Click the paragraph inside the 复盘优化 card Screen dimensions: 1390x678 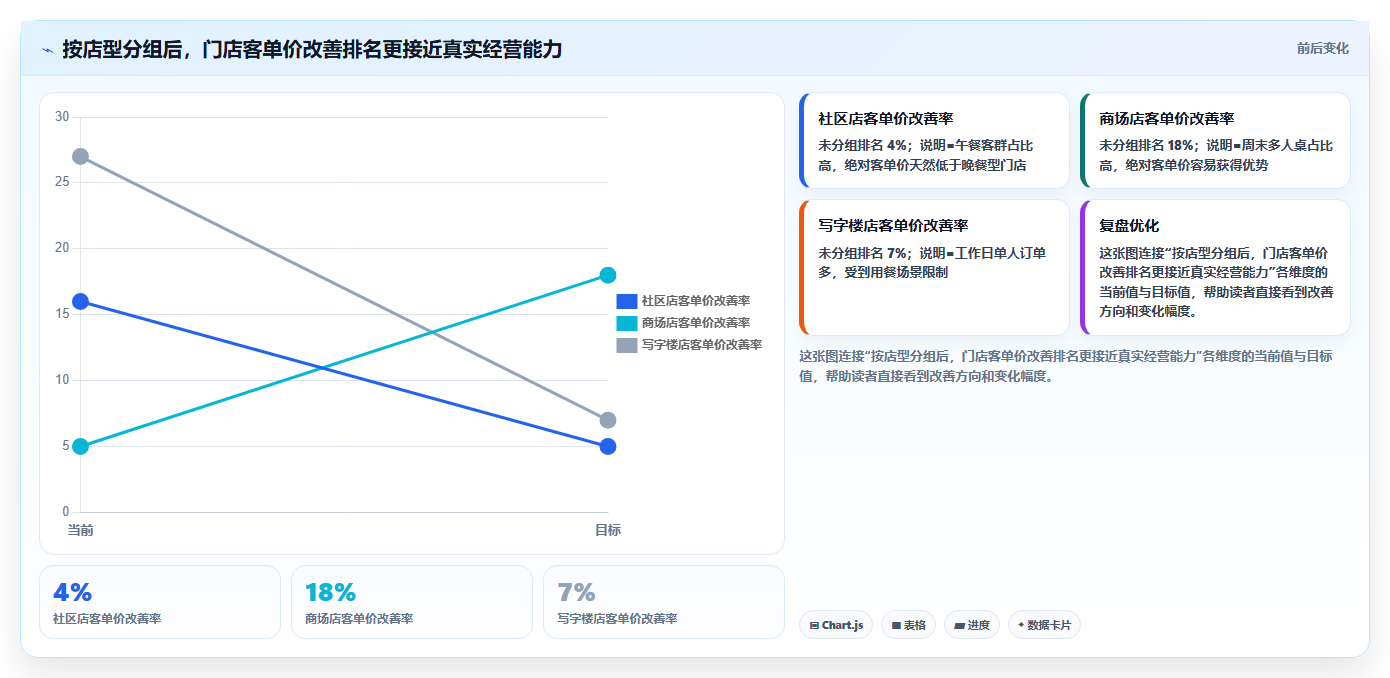point(1216,282)
